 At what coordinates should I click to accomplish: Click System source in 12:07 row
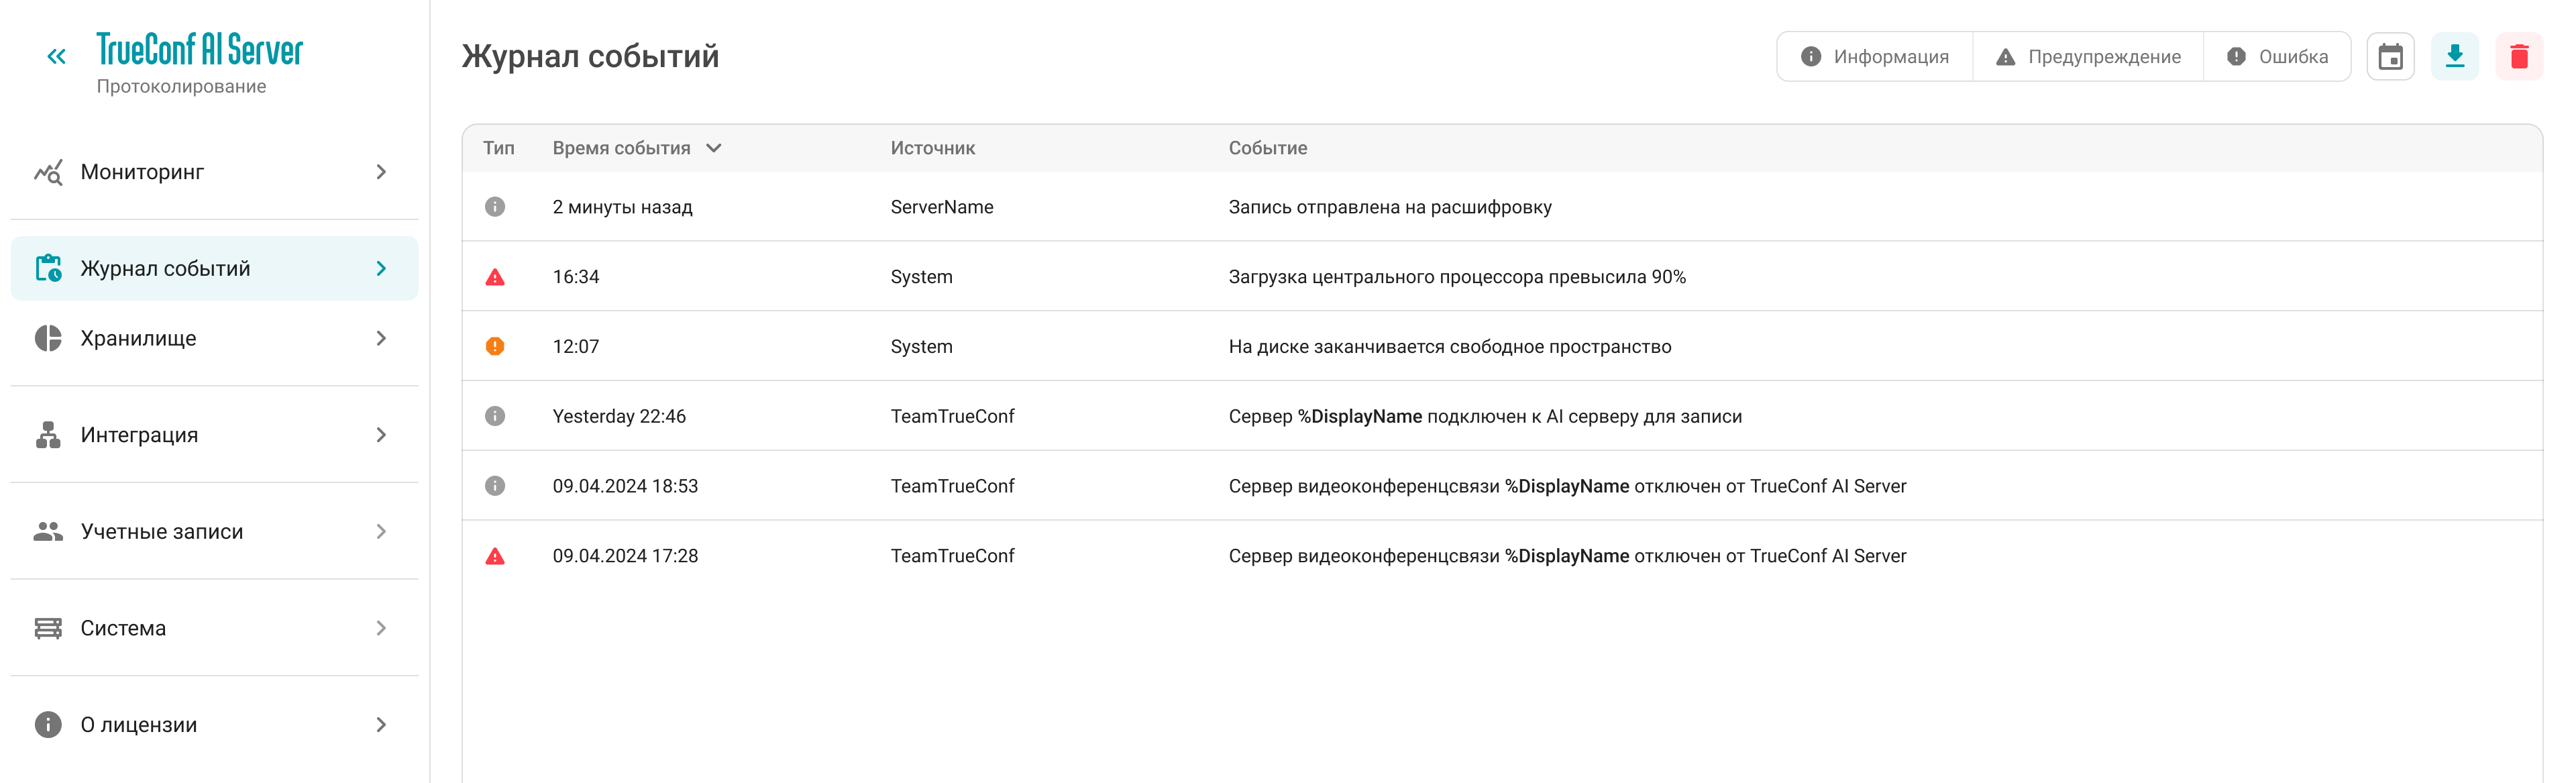point(922,346)
